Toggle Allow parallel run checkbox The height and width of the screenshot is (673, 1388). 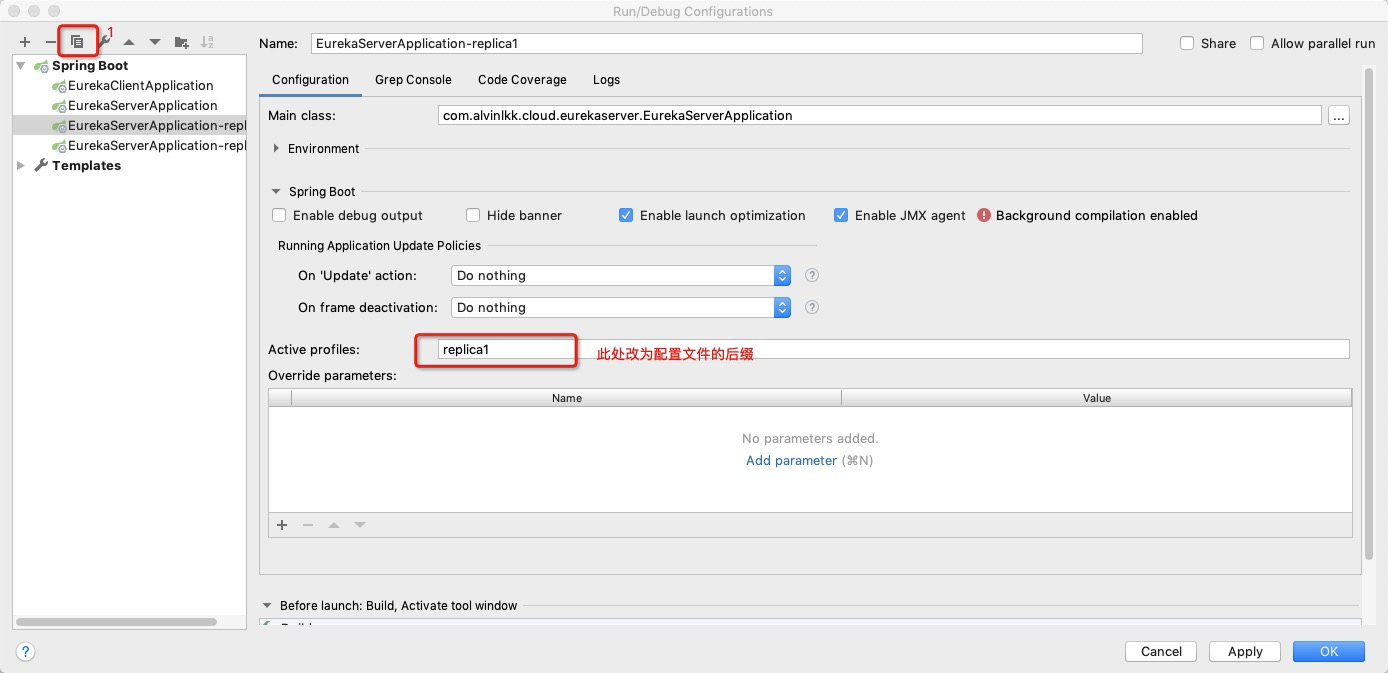(1257, 43)
